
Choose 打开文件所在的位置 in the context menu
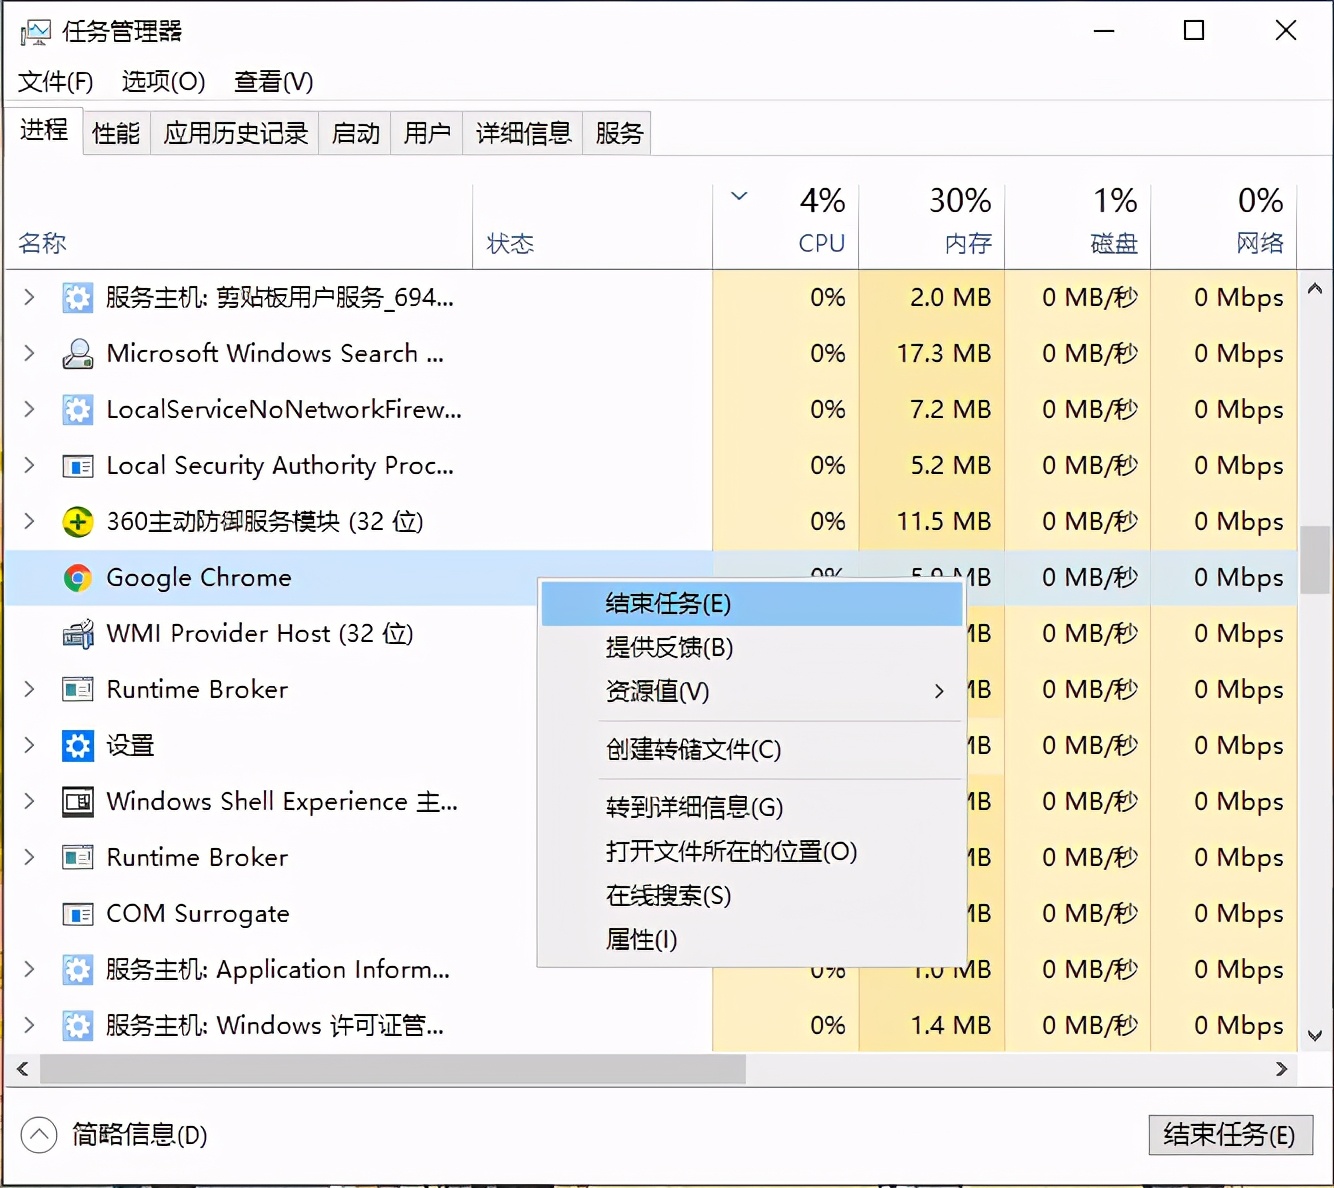(x=752, y=852)
